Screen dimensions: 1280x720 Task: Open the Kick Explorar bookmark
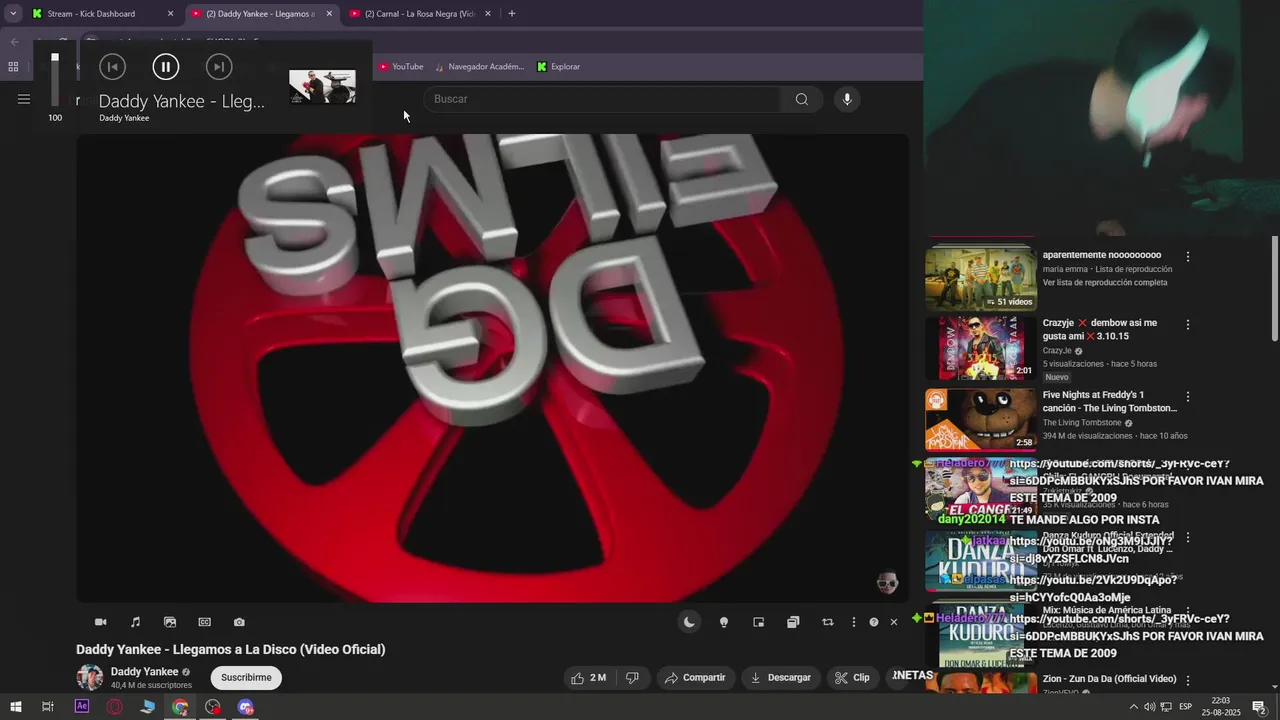click(x=558, y=67)
